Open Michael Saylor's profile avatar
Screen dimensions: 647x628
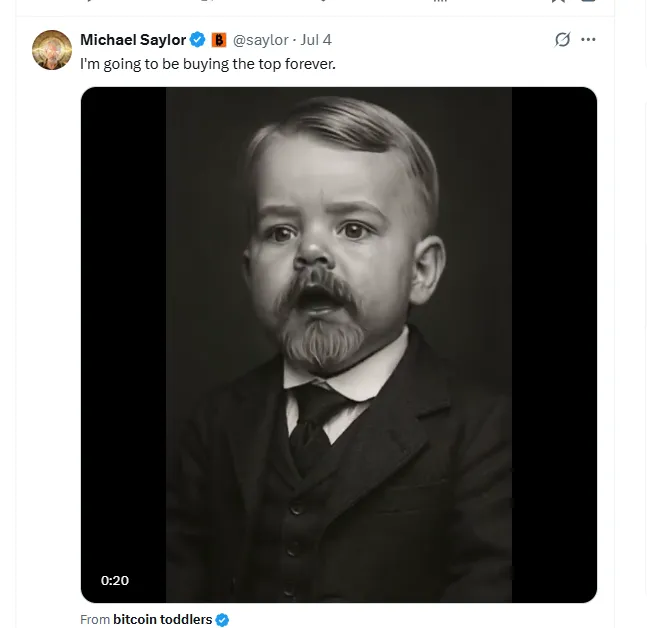pos(51,50)
